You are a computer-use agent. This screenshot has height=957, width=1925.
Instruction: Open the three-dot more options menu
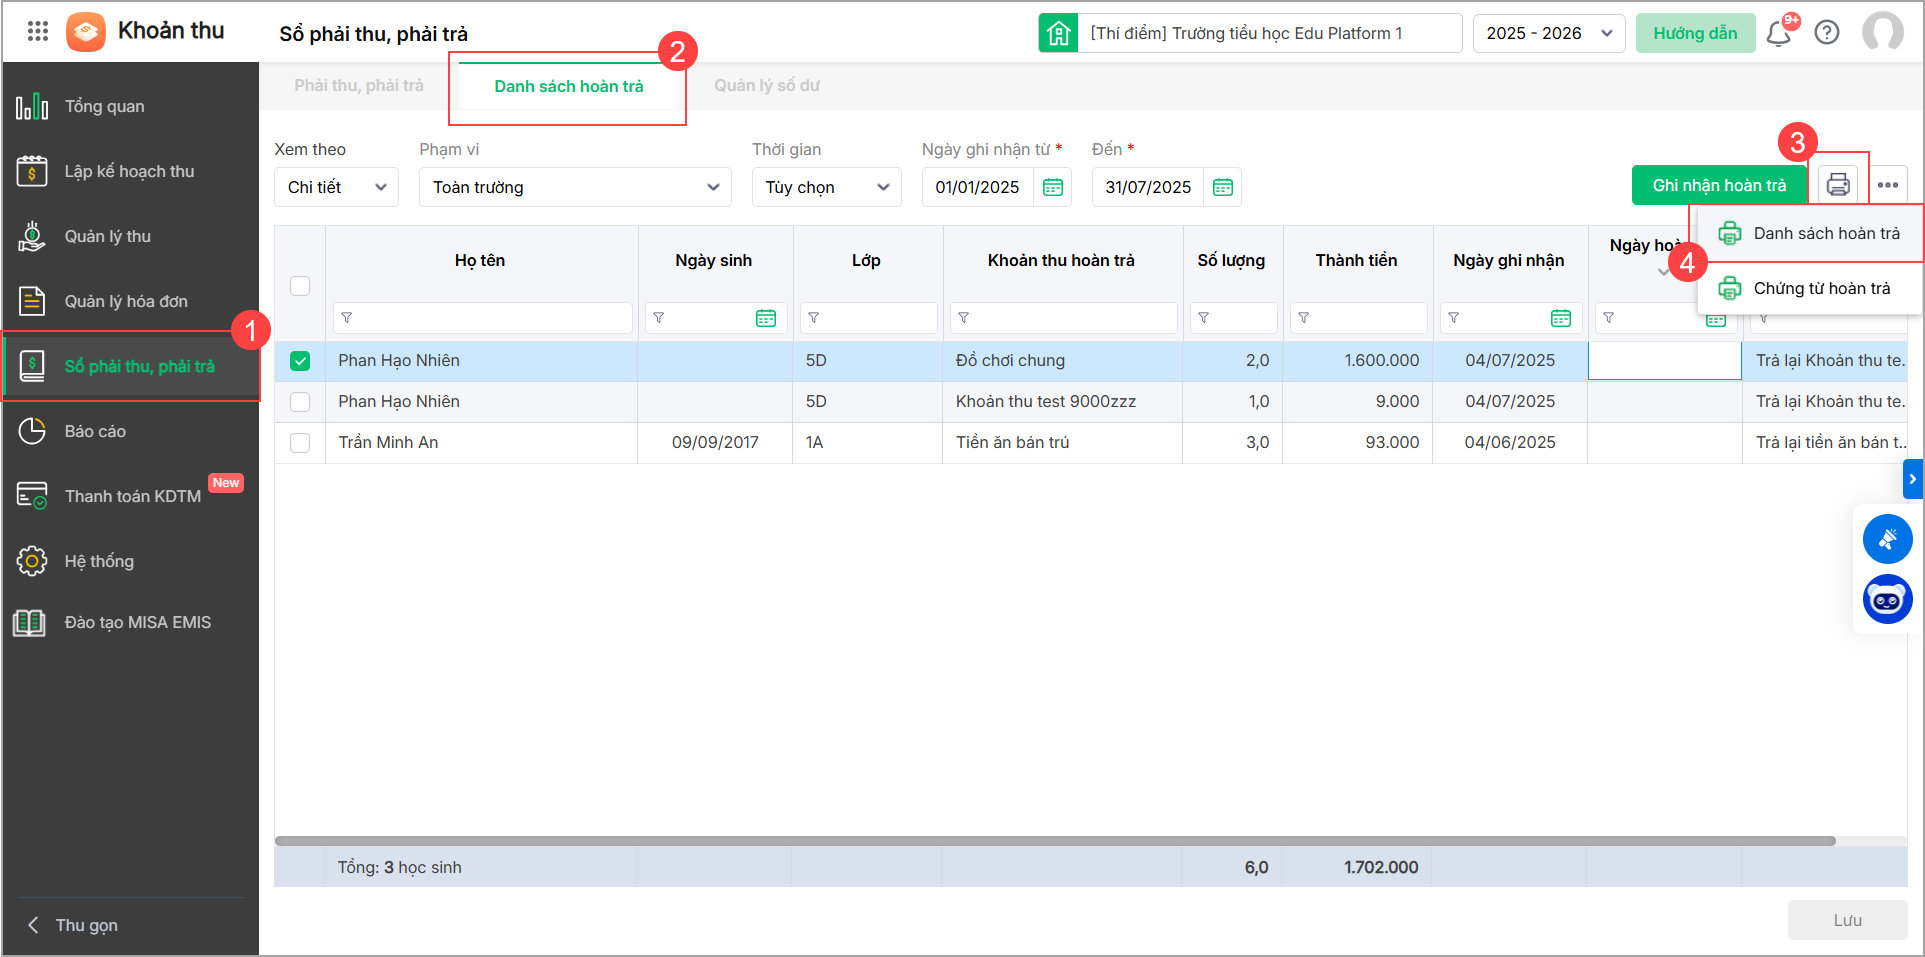coord(1888,185)
